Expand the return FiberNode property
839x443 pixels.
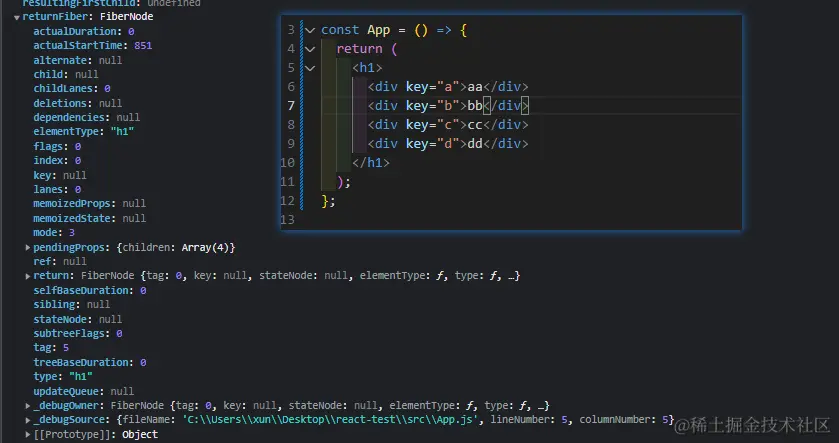[x=28, y=276]
